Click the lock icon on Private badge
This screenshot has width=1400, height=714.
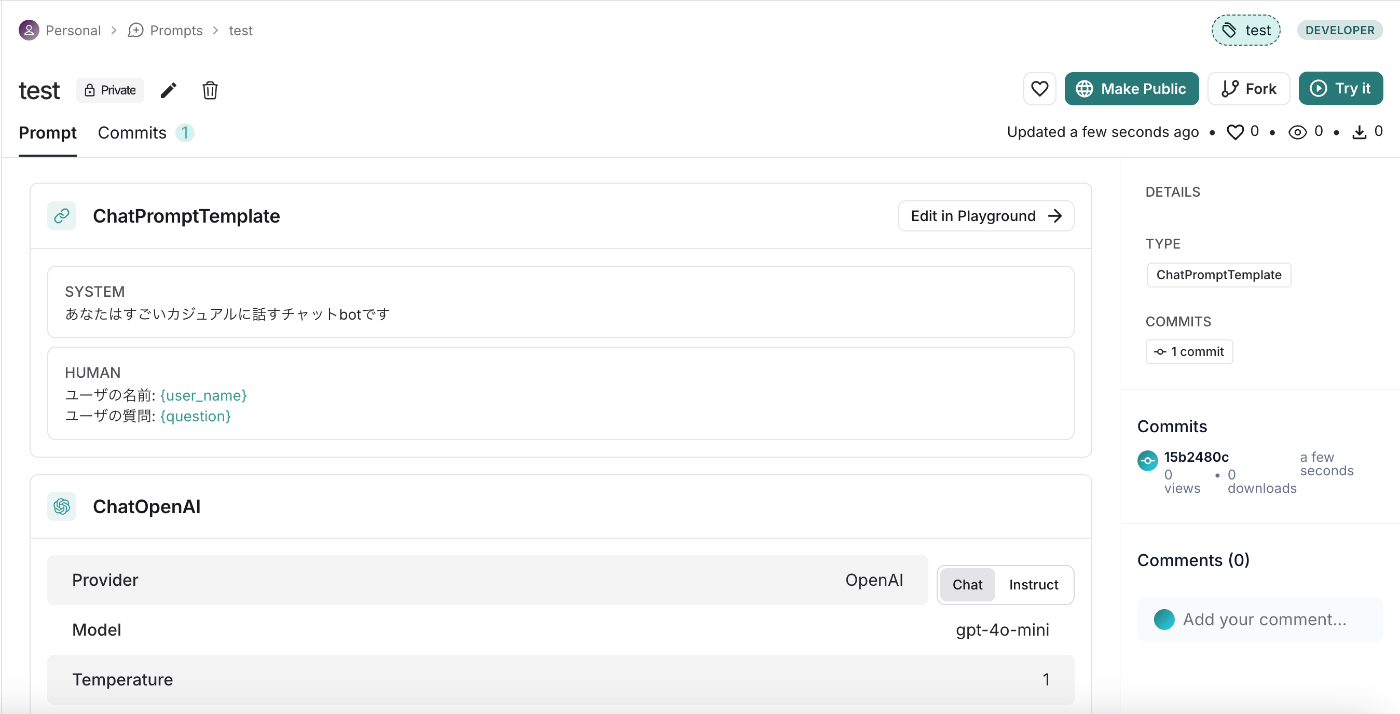tap(90, 90)
